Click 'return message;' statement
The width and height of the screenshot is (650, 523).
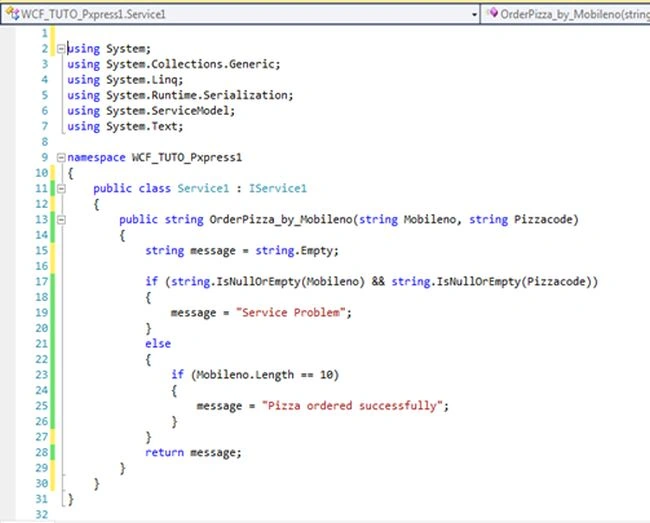coord(193,453)
